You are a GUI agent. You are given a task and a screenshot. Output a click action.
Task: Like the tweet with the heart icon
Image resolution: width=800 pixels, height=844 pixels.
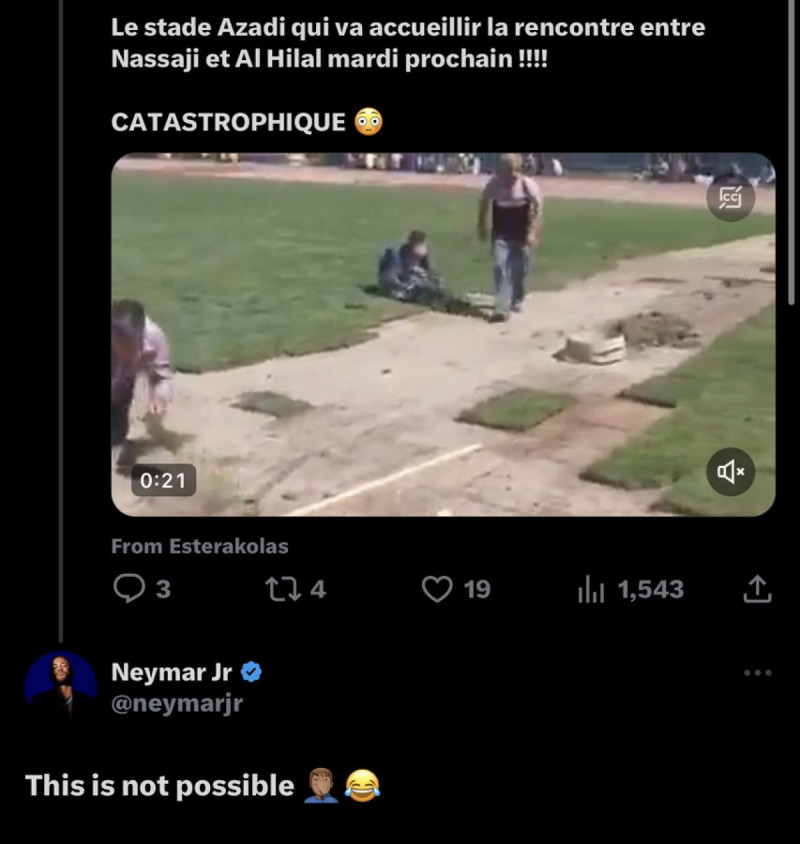[437, 589]
